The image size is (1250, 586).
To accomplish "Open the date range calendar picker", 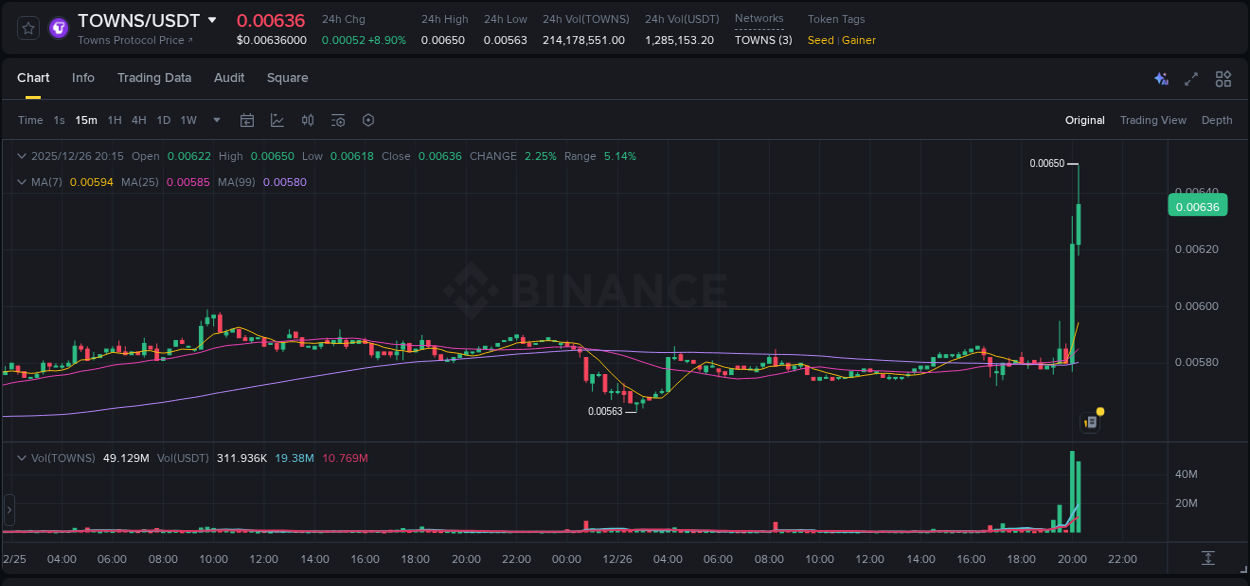I will pos(247,120).
